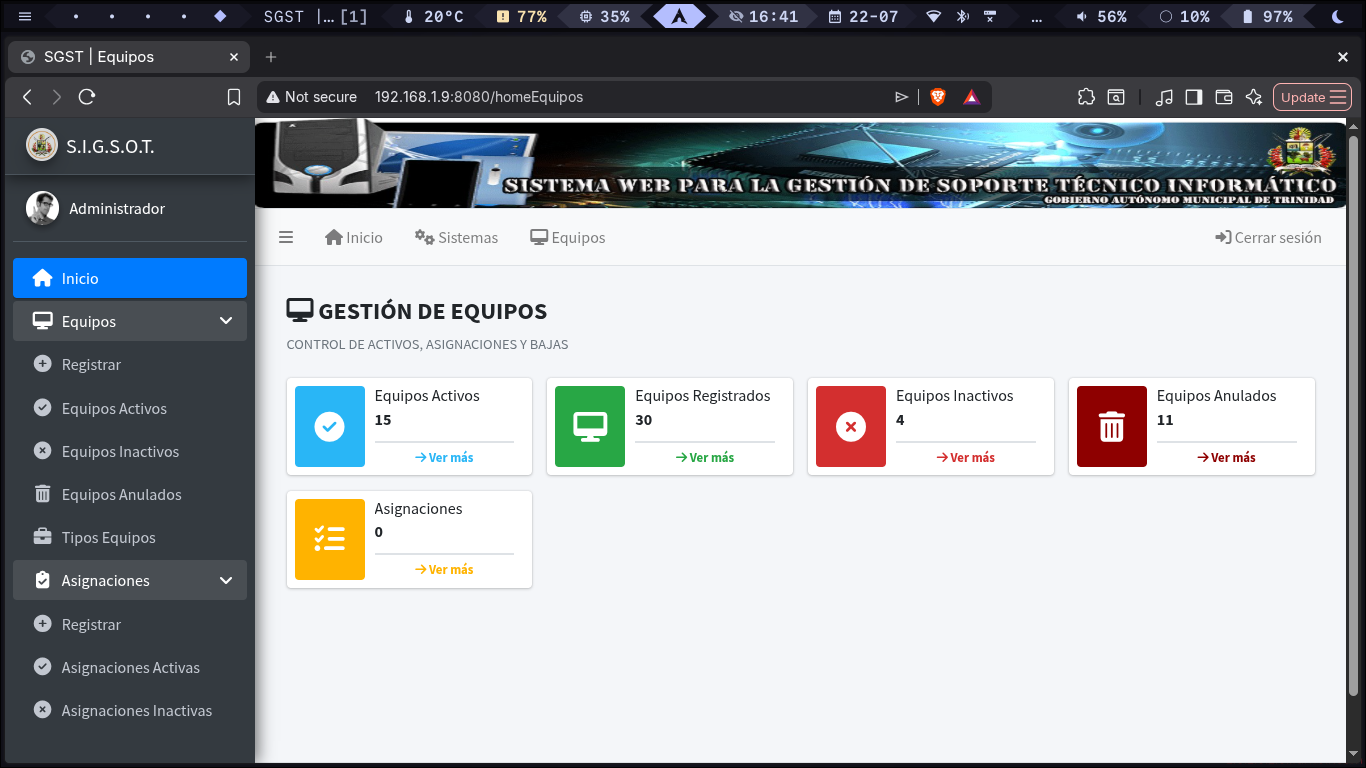Toggle the sidebar with the hamburger icon

(x=286, y=238)
